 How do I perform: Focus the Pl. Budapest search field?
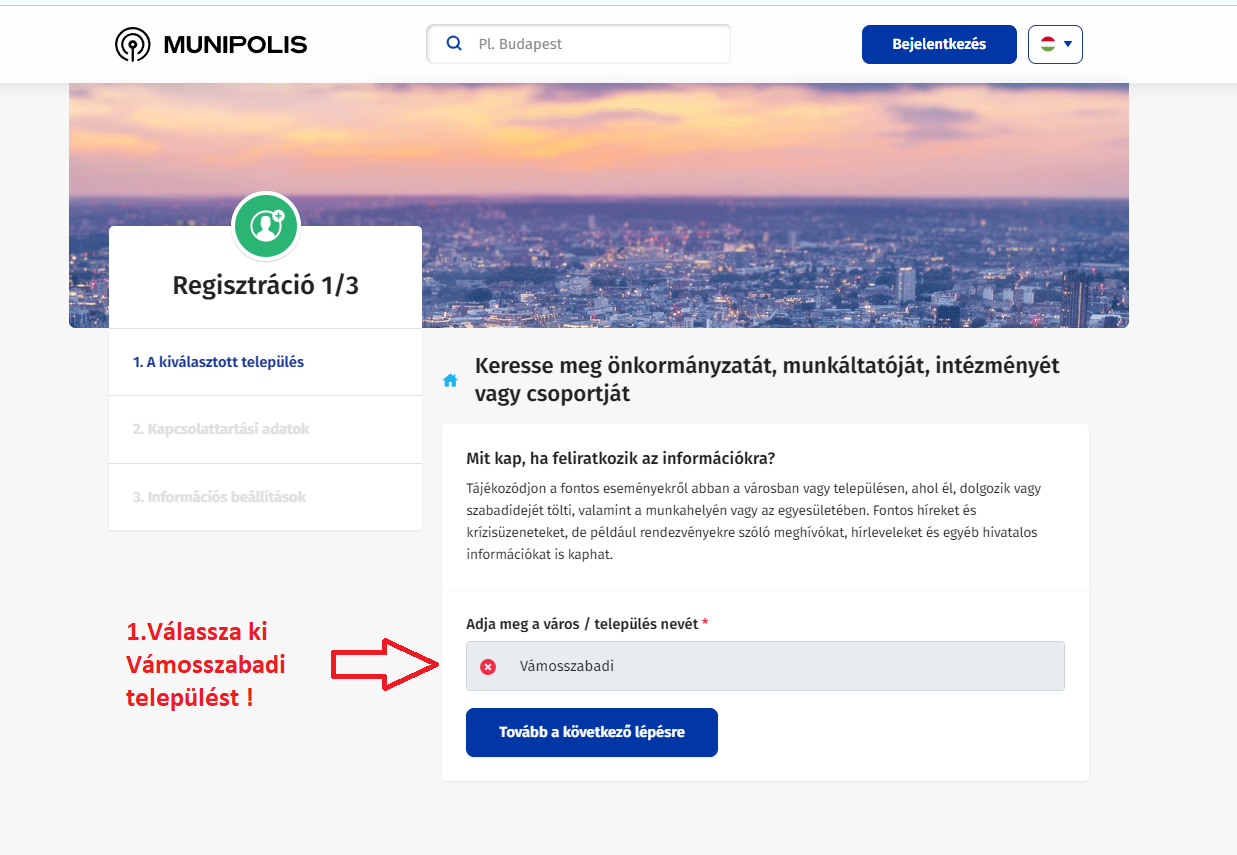tap(578, 44)
